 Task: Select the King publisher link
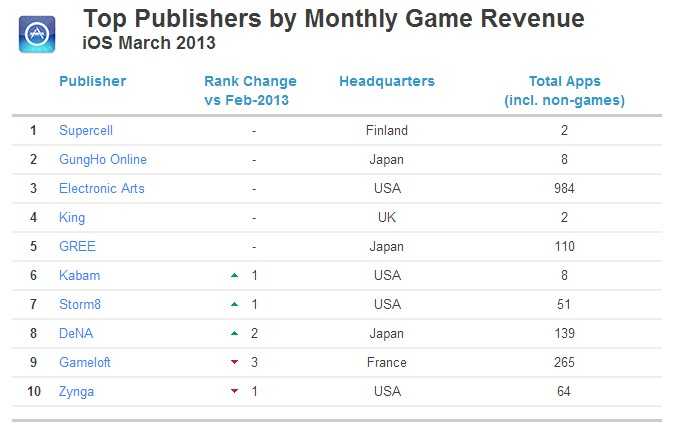(72, 217)
